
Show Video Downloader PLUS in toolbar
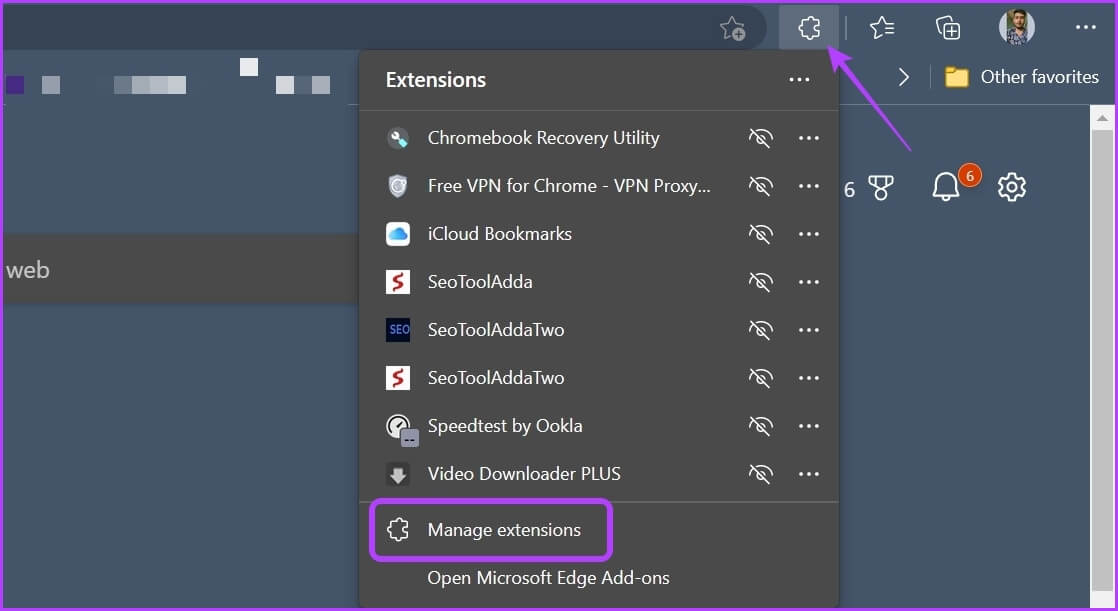tap(761, 474)
